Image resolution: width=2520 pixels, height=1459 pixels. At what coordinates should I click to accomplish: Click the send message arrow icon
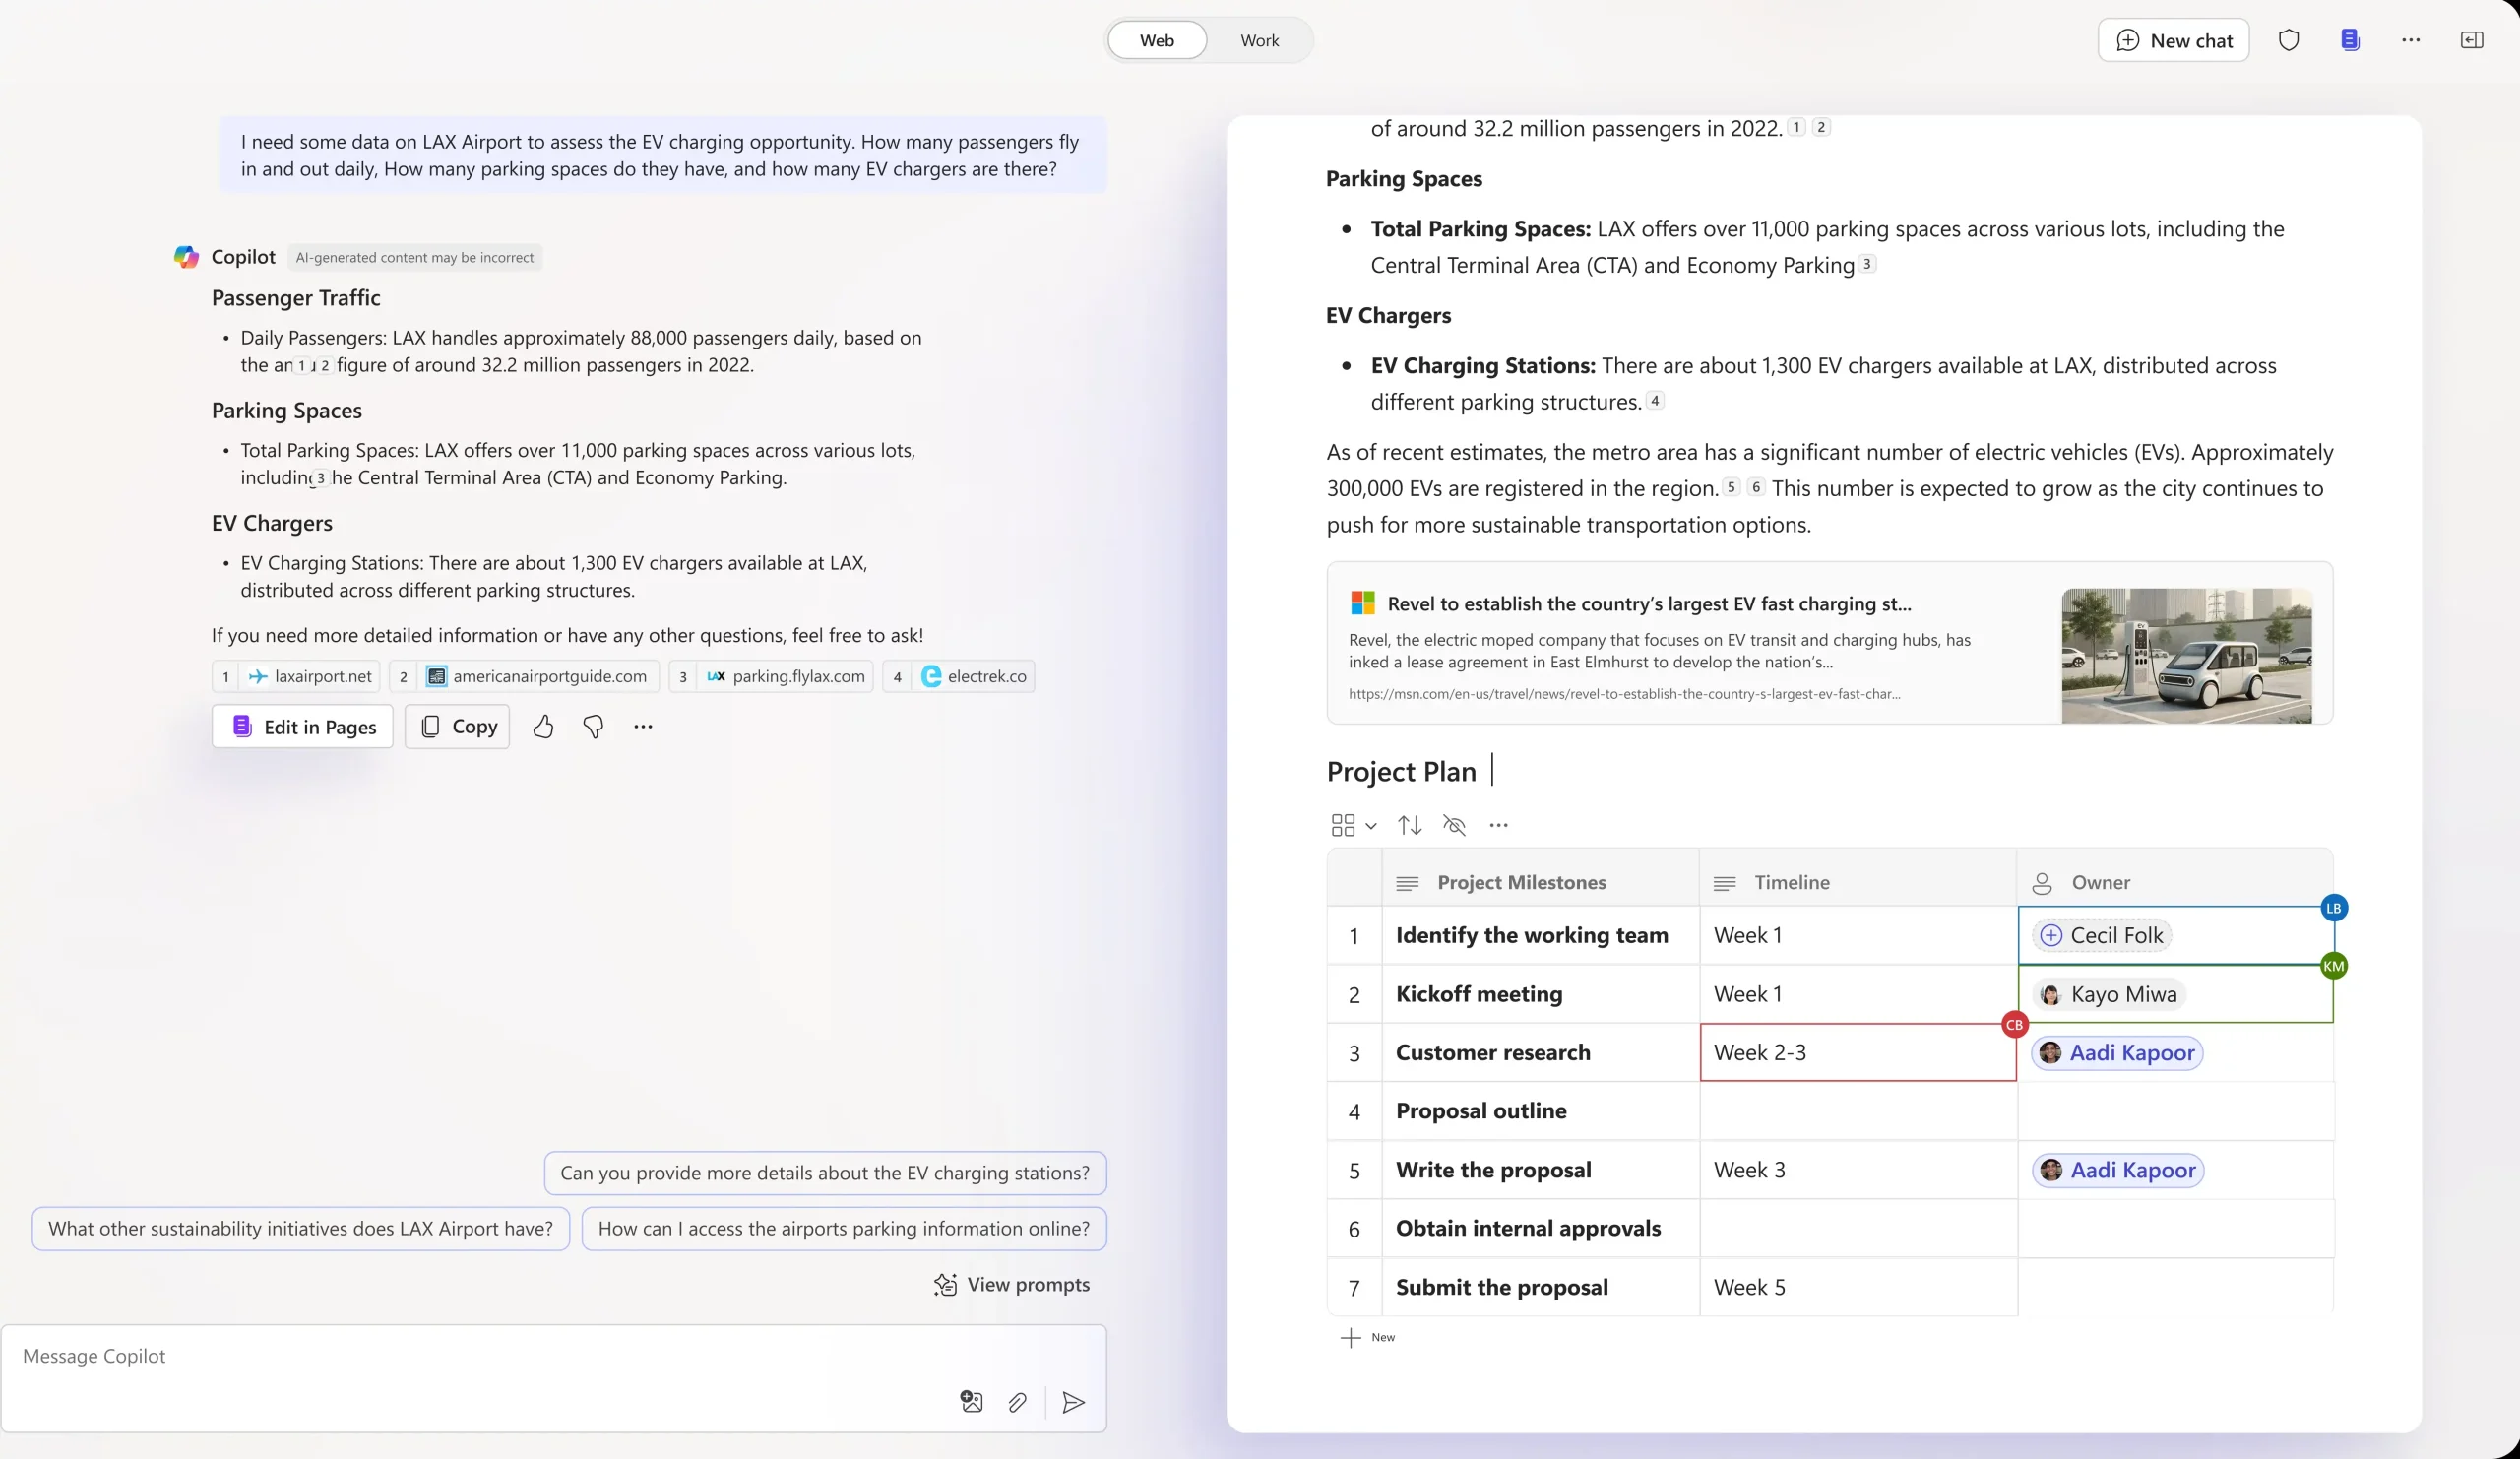1073,1404
